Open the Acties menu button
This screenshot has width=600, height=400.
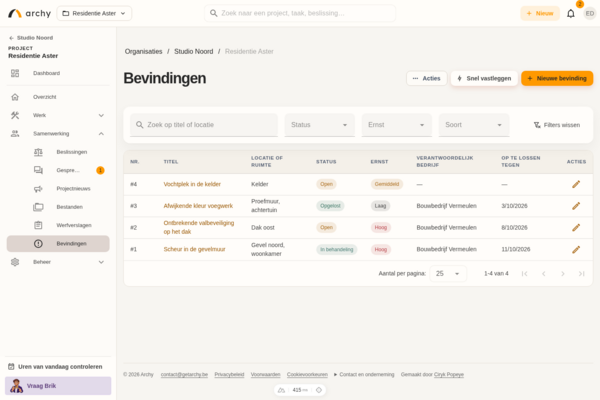(x=427, y=78)
